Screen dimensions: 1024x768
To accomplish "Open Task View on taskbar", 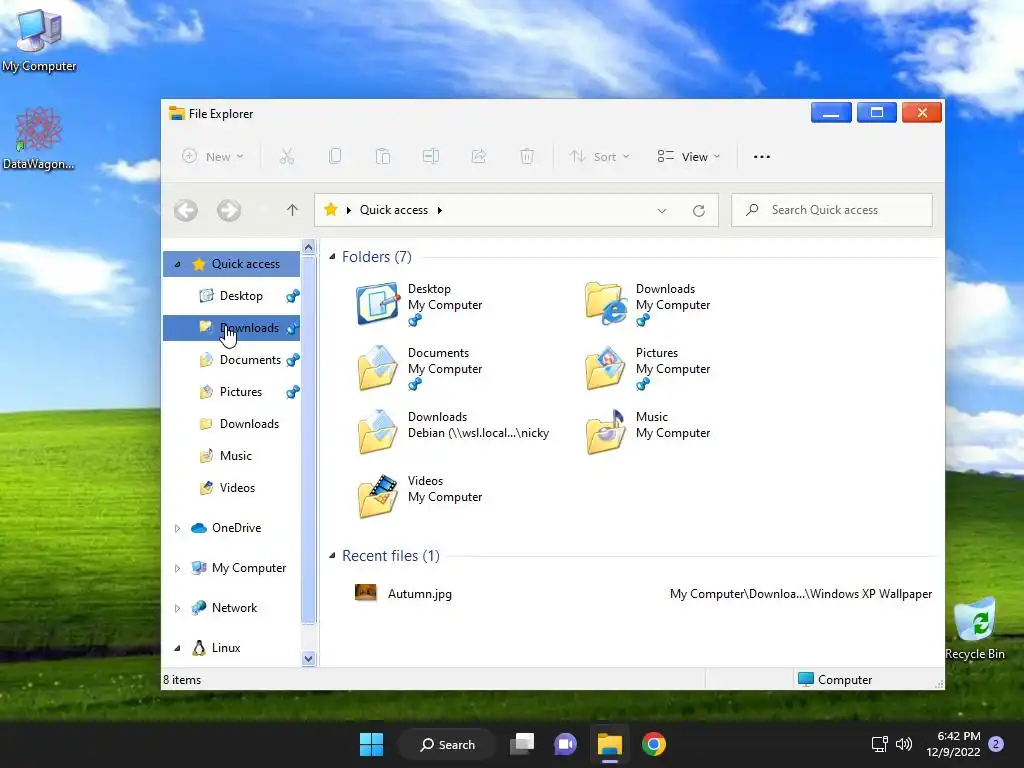I will (522, 744).
